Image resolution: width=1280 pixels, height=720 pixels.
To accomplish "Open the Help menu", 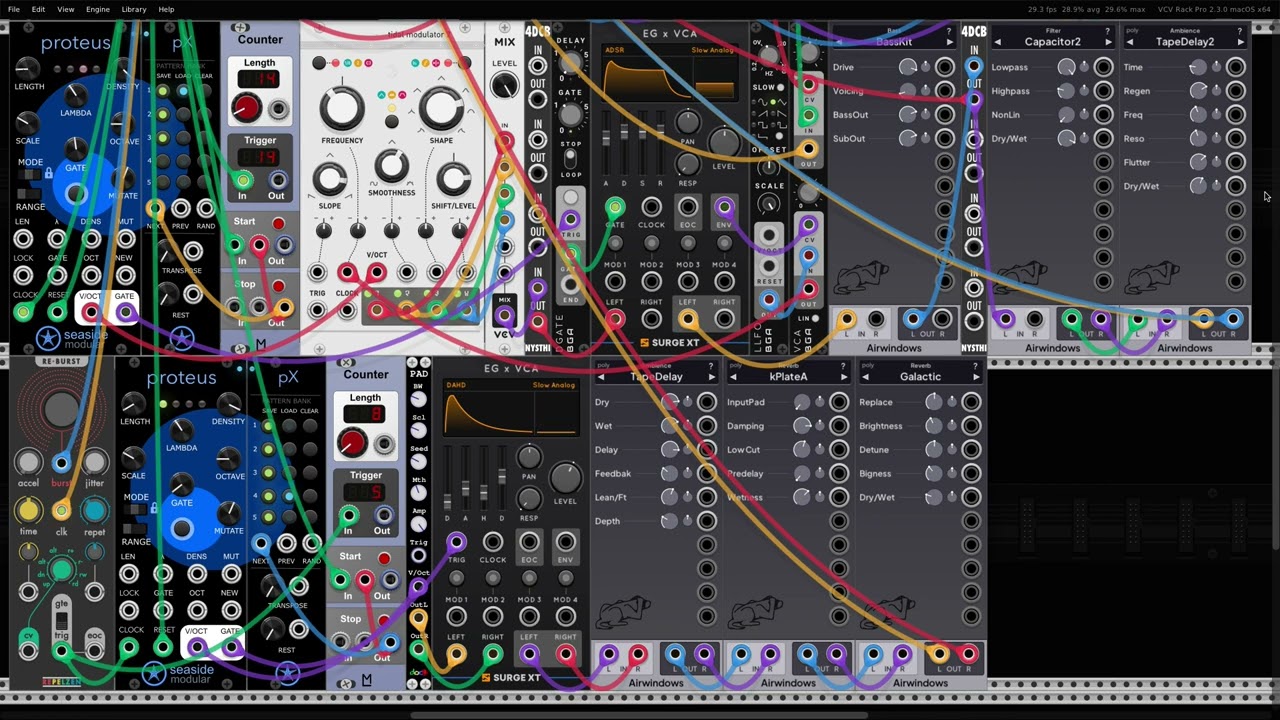I will coord(166,9).
